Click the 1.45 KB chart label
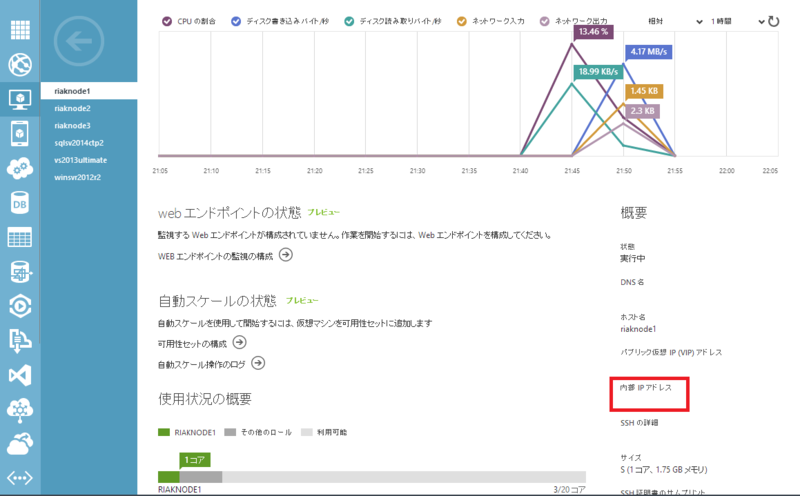The image size is (800, 496). (644, 91)
